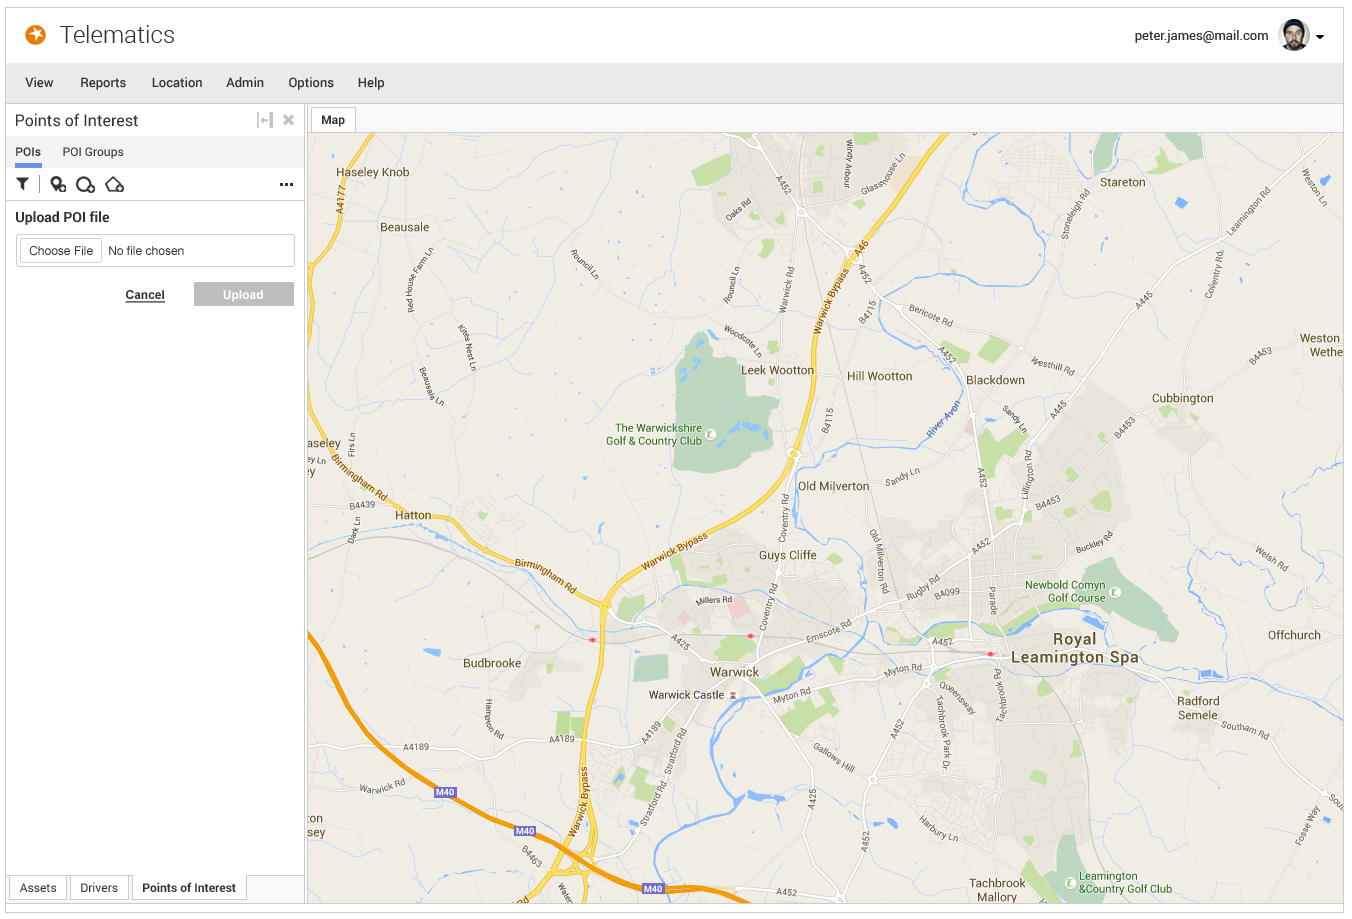The width and height of the screenshot is (1352, 919).
Task: Add a new point POI marker
Action: [58, 184]
